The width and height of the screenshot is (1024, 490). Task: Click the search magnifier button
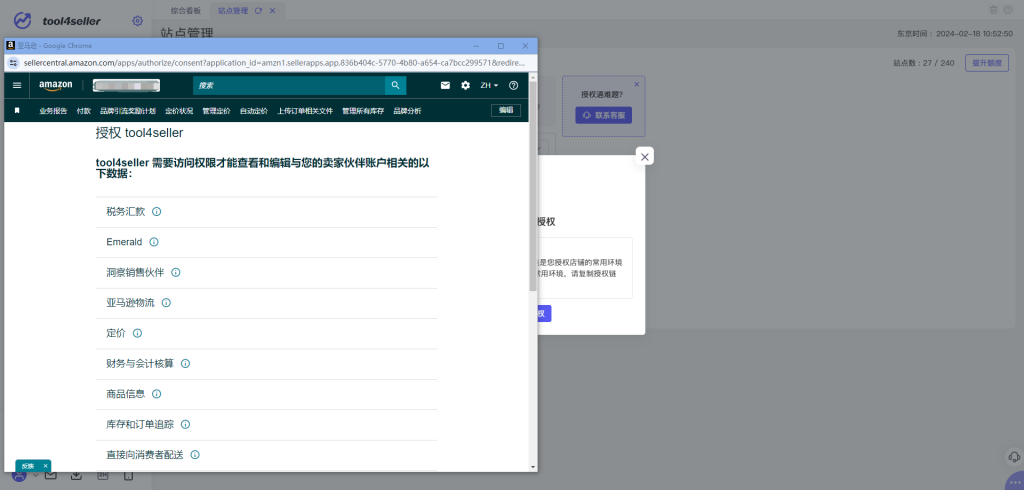click(395, 86)
